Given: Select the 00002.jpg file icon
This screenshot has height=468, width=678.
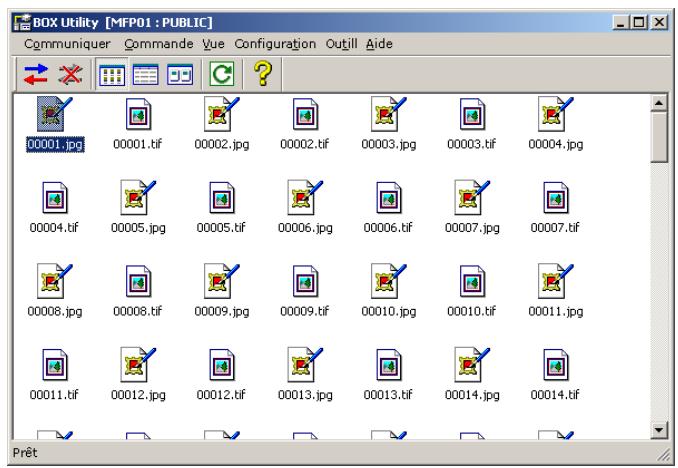Looking at the screenshot, I should (x=221, y=114).
